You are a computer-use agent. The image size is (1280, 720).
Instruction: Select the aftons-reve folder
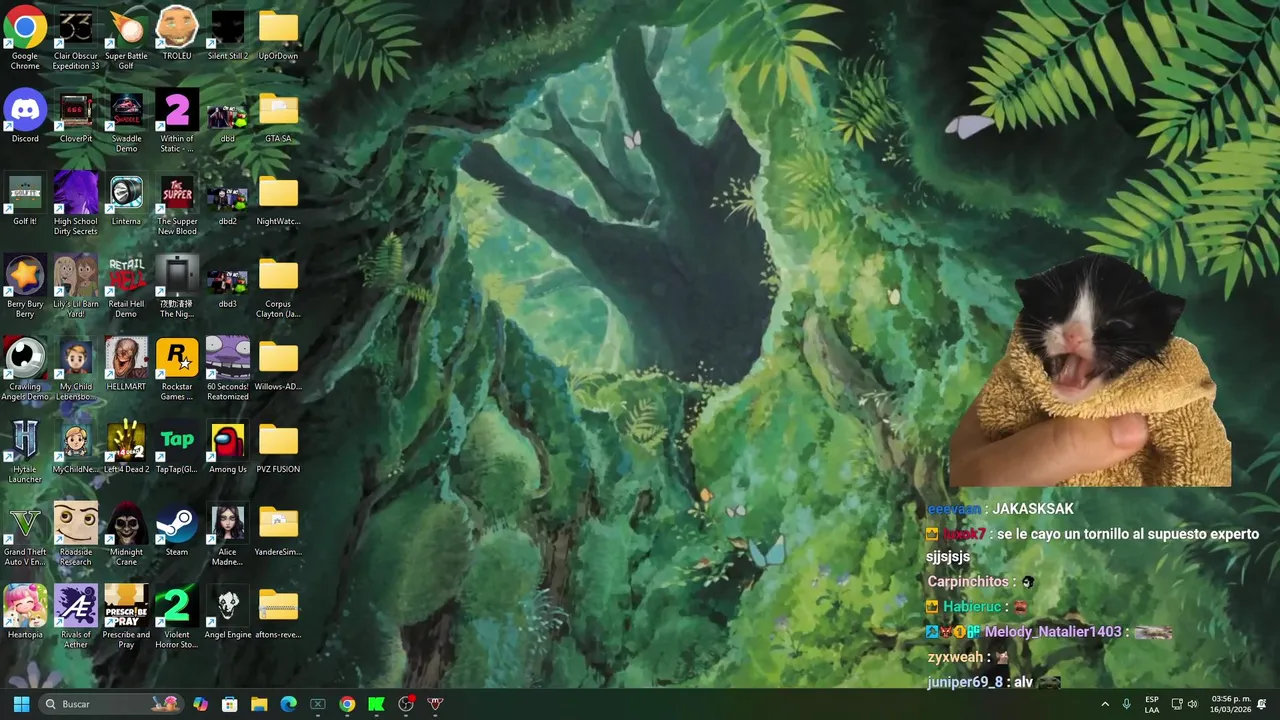[278, 613]
